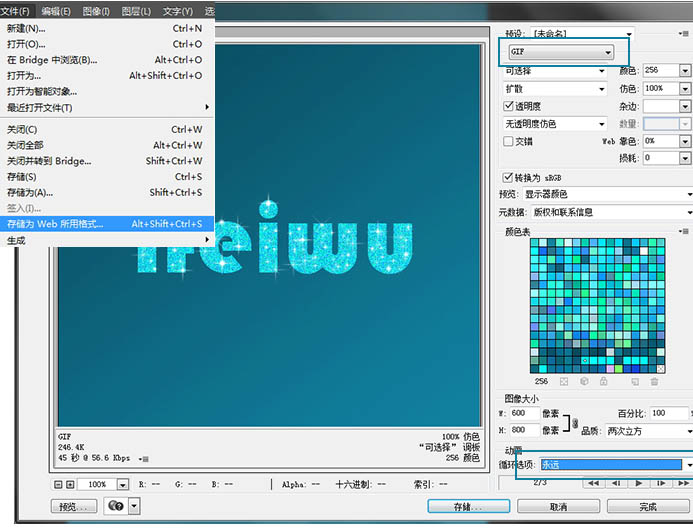Click the 预览... button
Image resolution: width=693 pixels, height=529 pixels.
pos(74,506)
